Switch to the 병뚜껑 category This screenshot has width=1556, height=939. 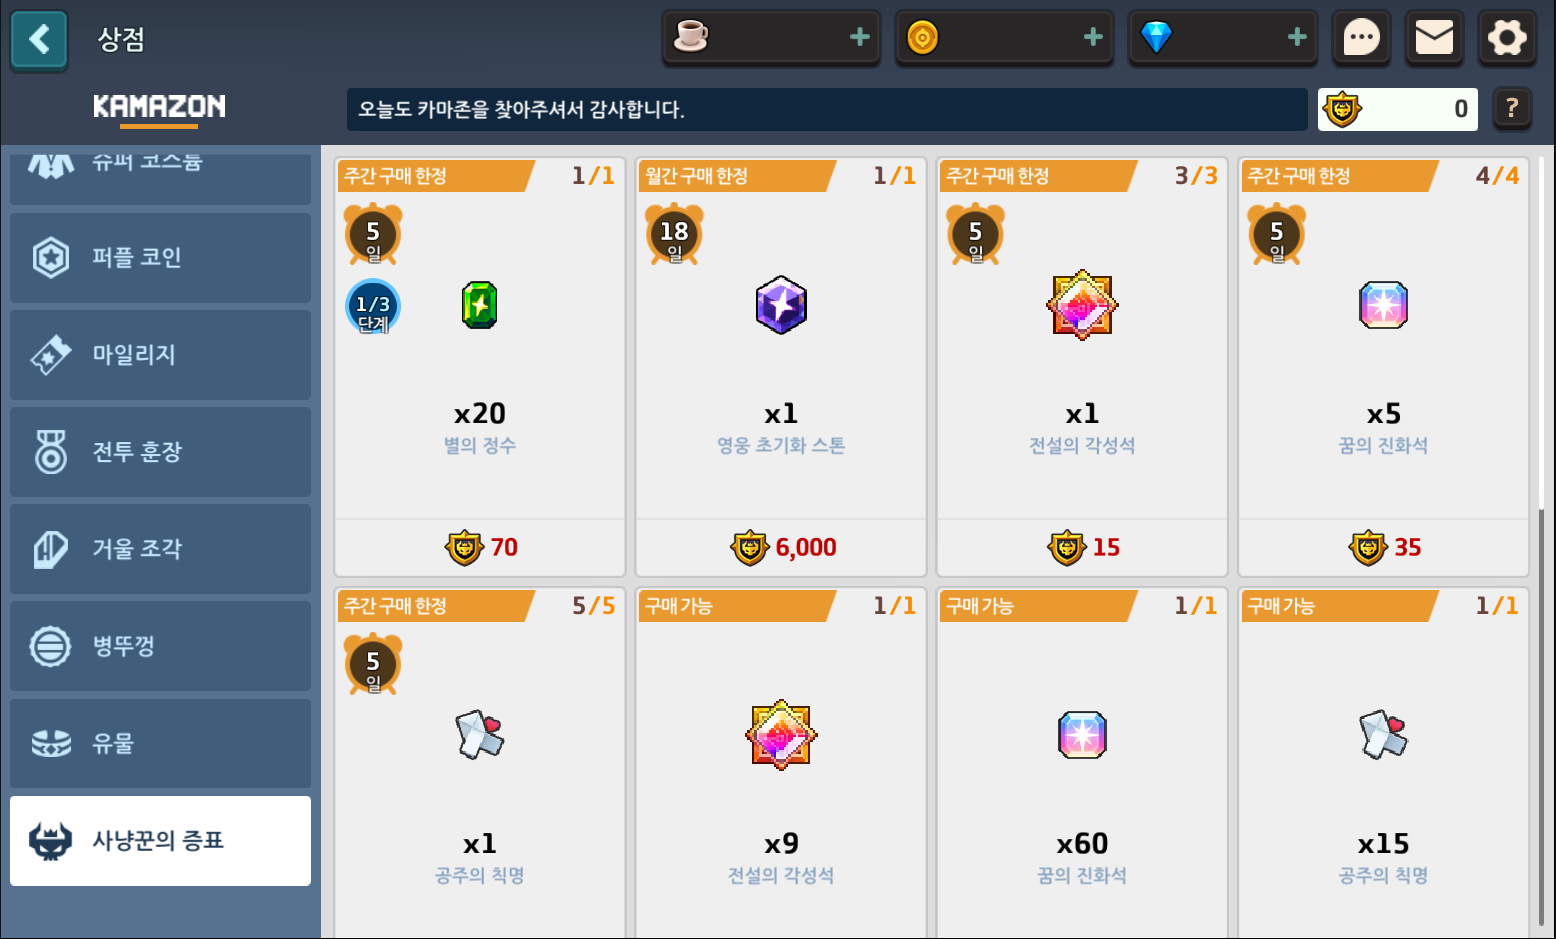[160, 645]
